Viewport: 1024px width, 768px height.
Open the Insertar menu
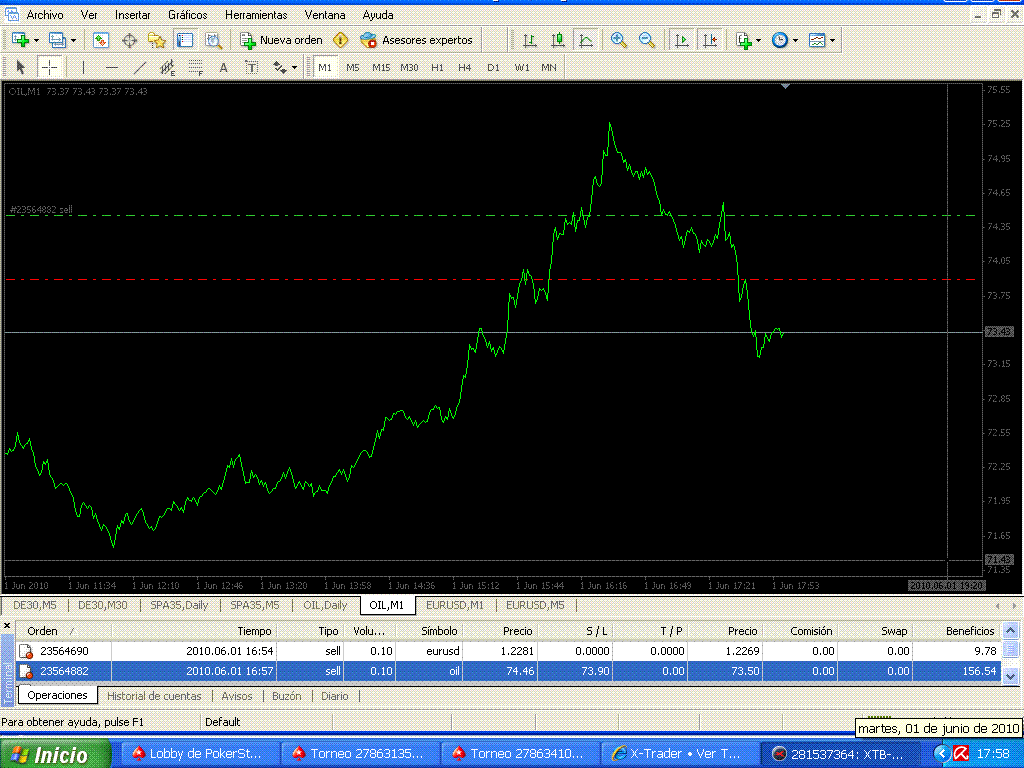133,14
